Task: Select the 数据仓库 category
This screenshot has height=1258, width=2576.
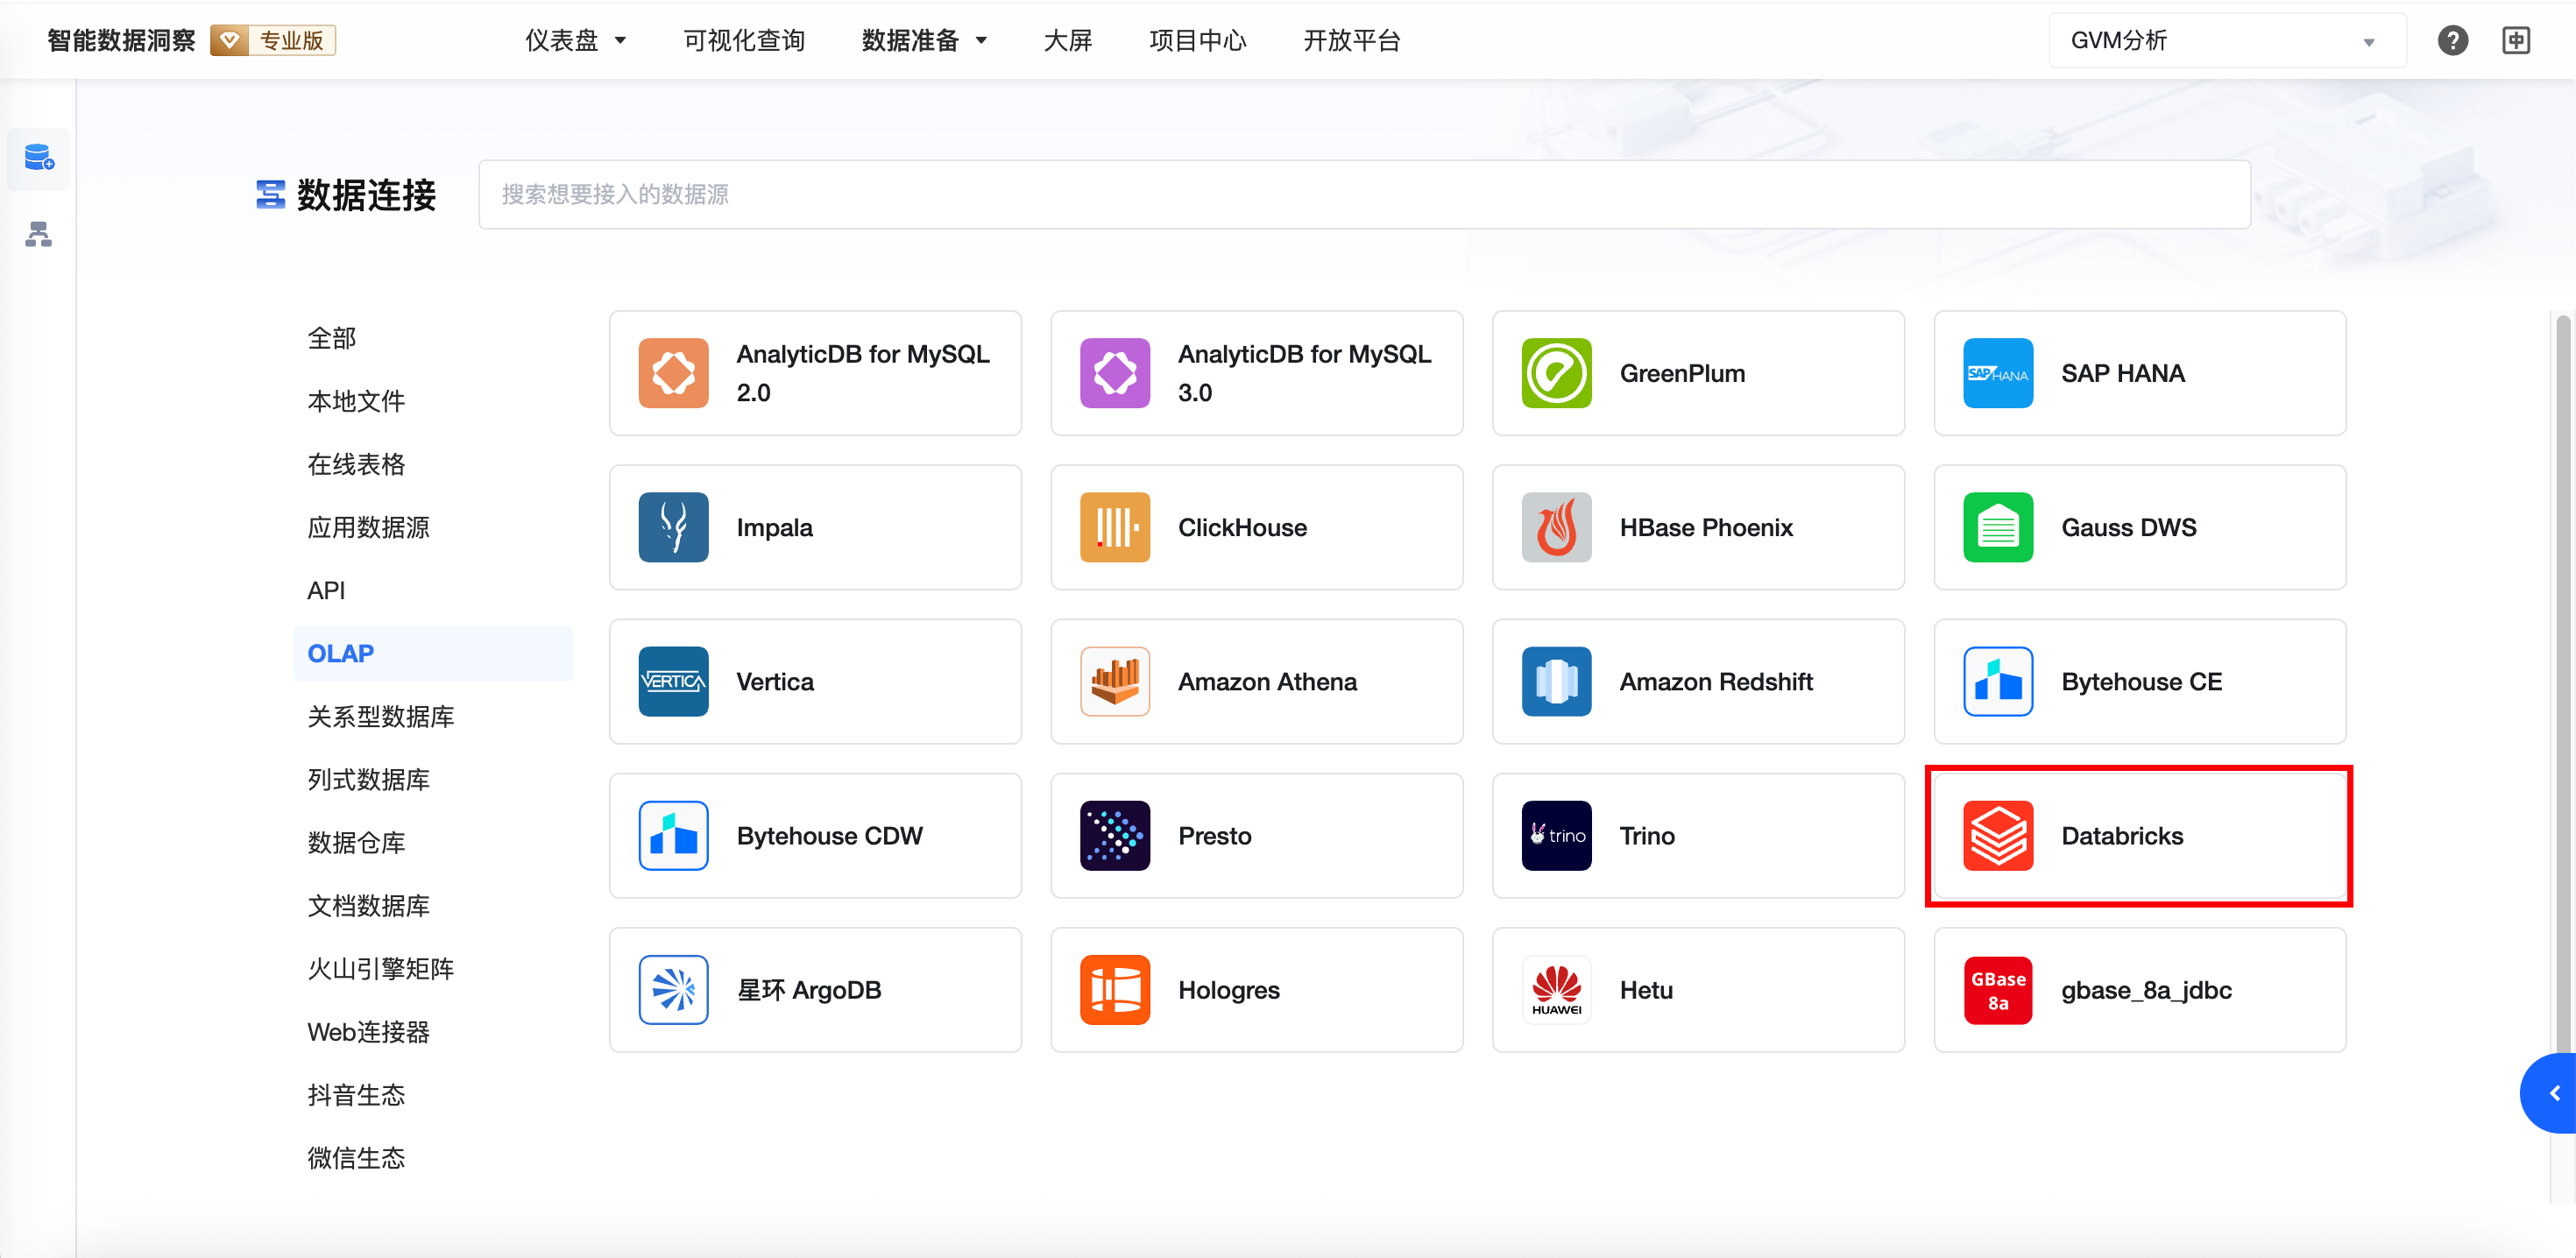Action: [x=356, y=842]
